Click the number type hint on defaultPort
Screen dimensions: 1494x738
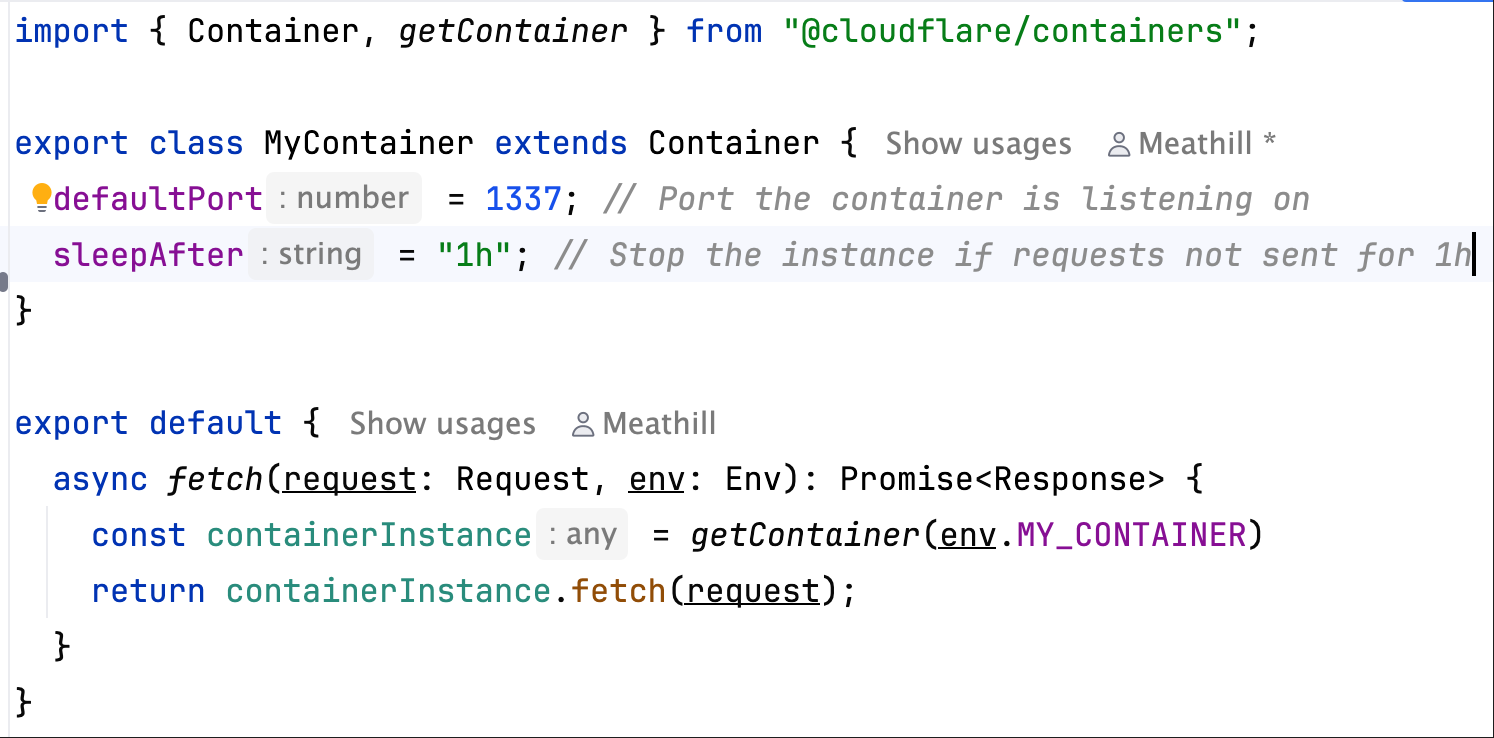[344, 198]
